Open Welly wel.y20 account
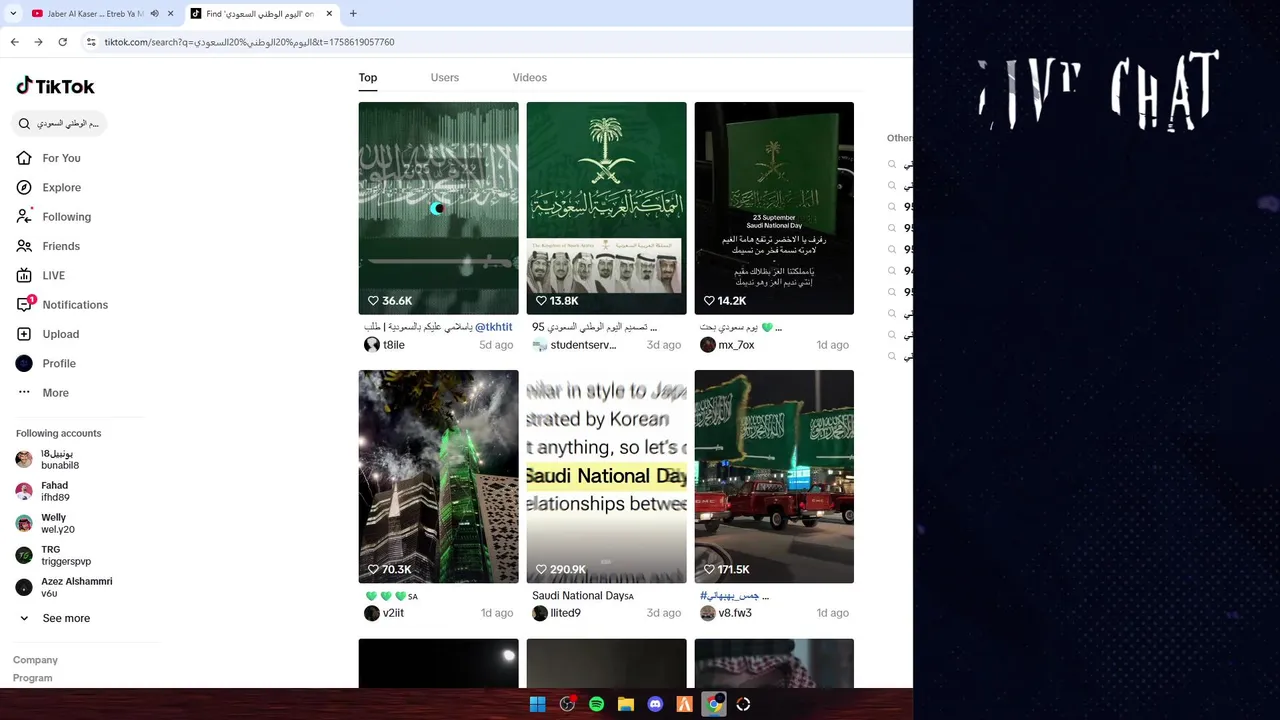 click(57, 523)
